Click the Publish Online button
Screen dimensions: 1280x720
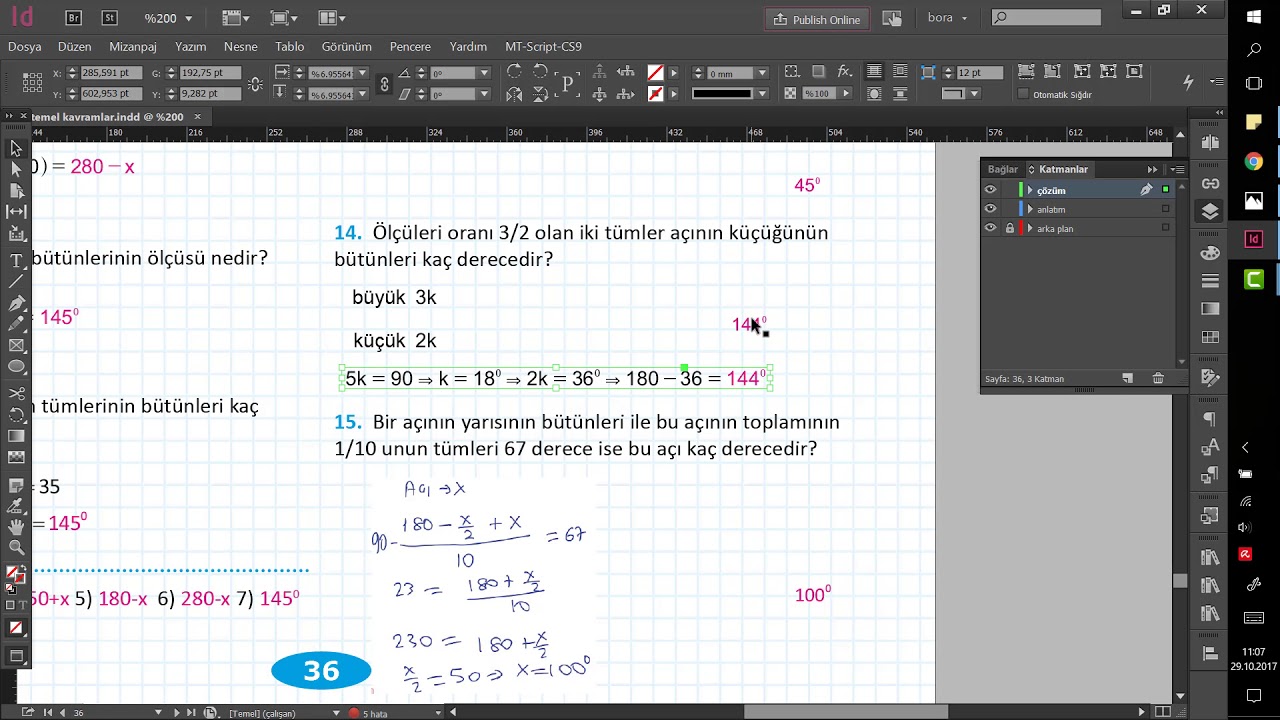coord(818,19)
